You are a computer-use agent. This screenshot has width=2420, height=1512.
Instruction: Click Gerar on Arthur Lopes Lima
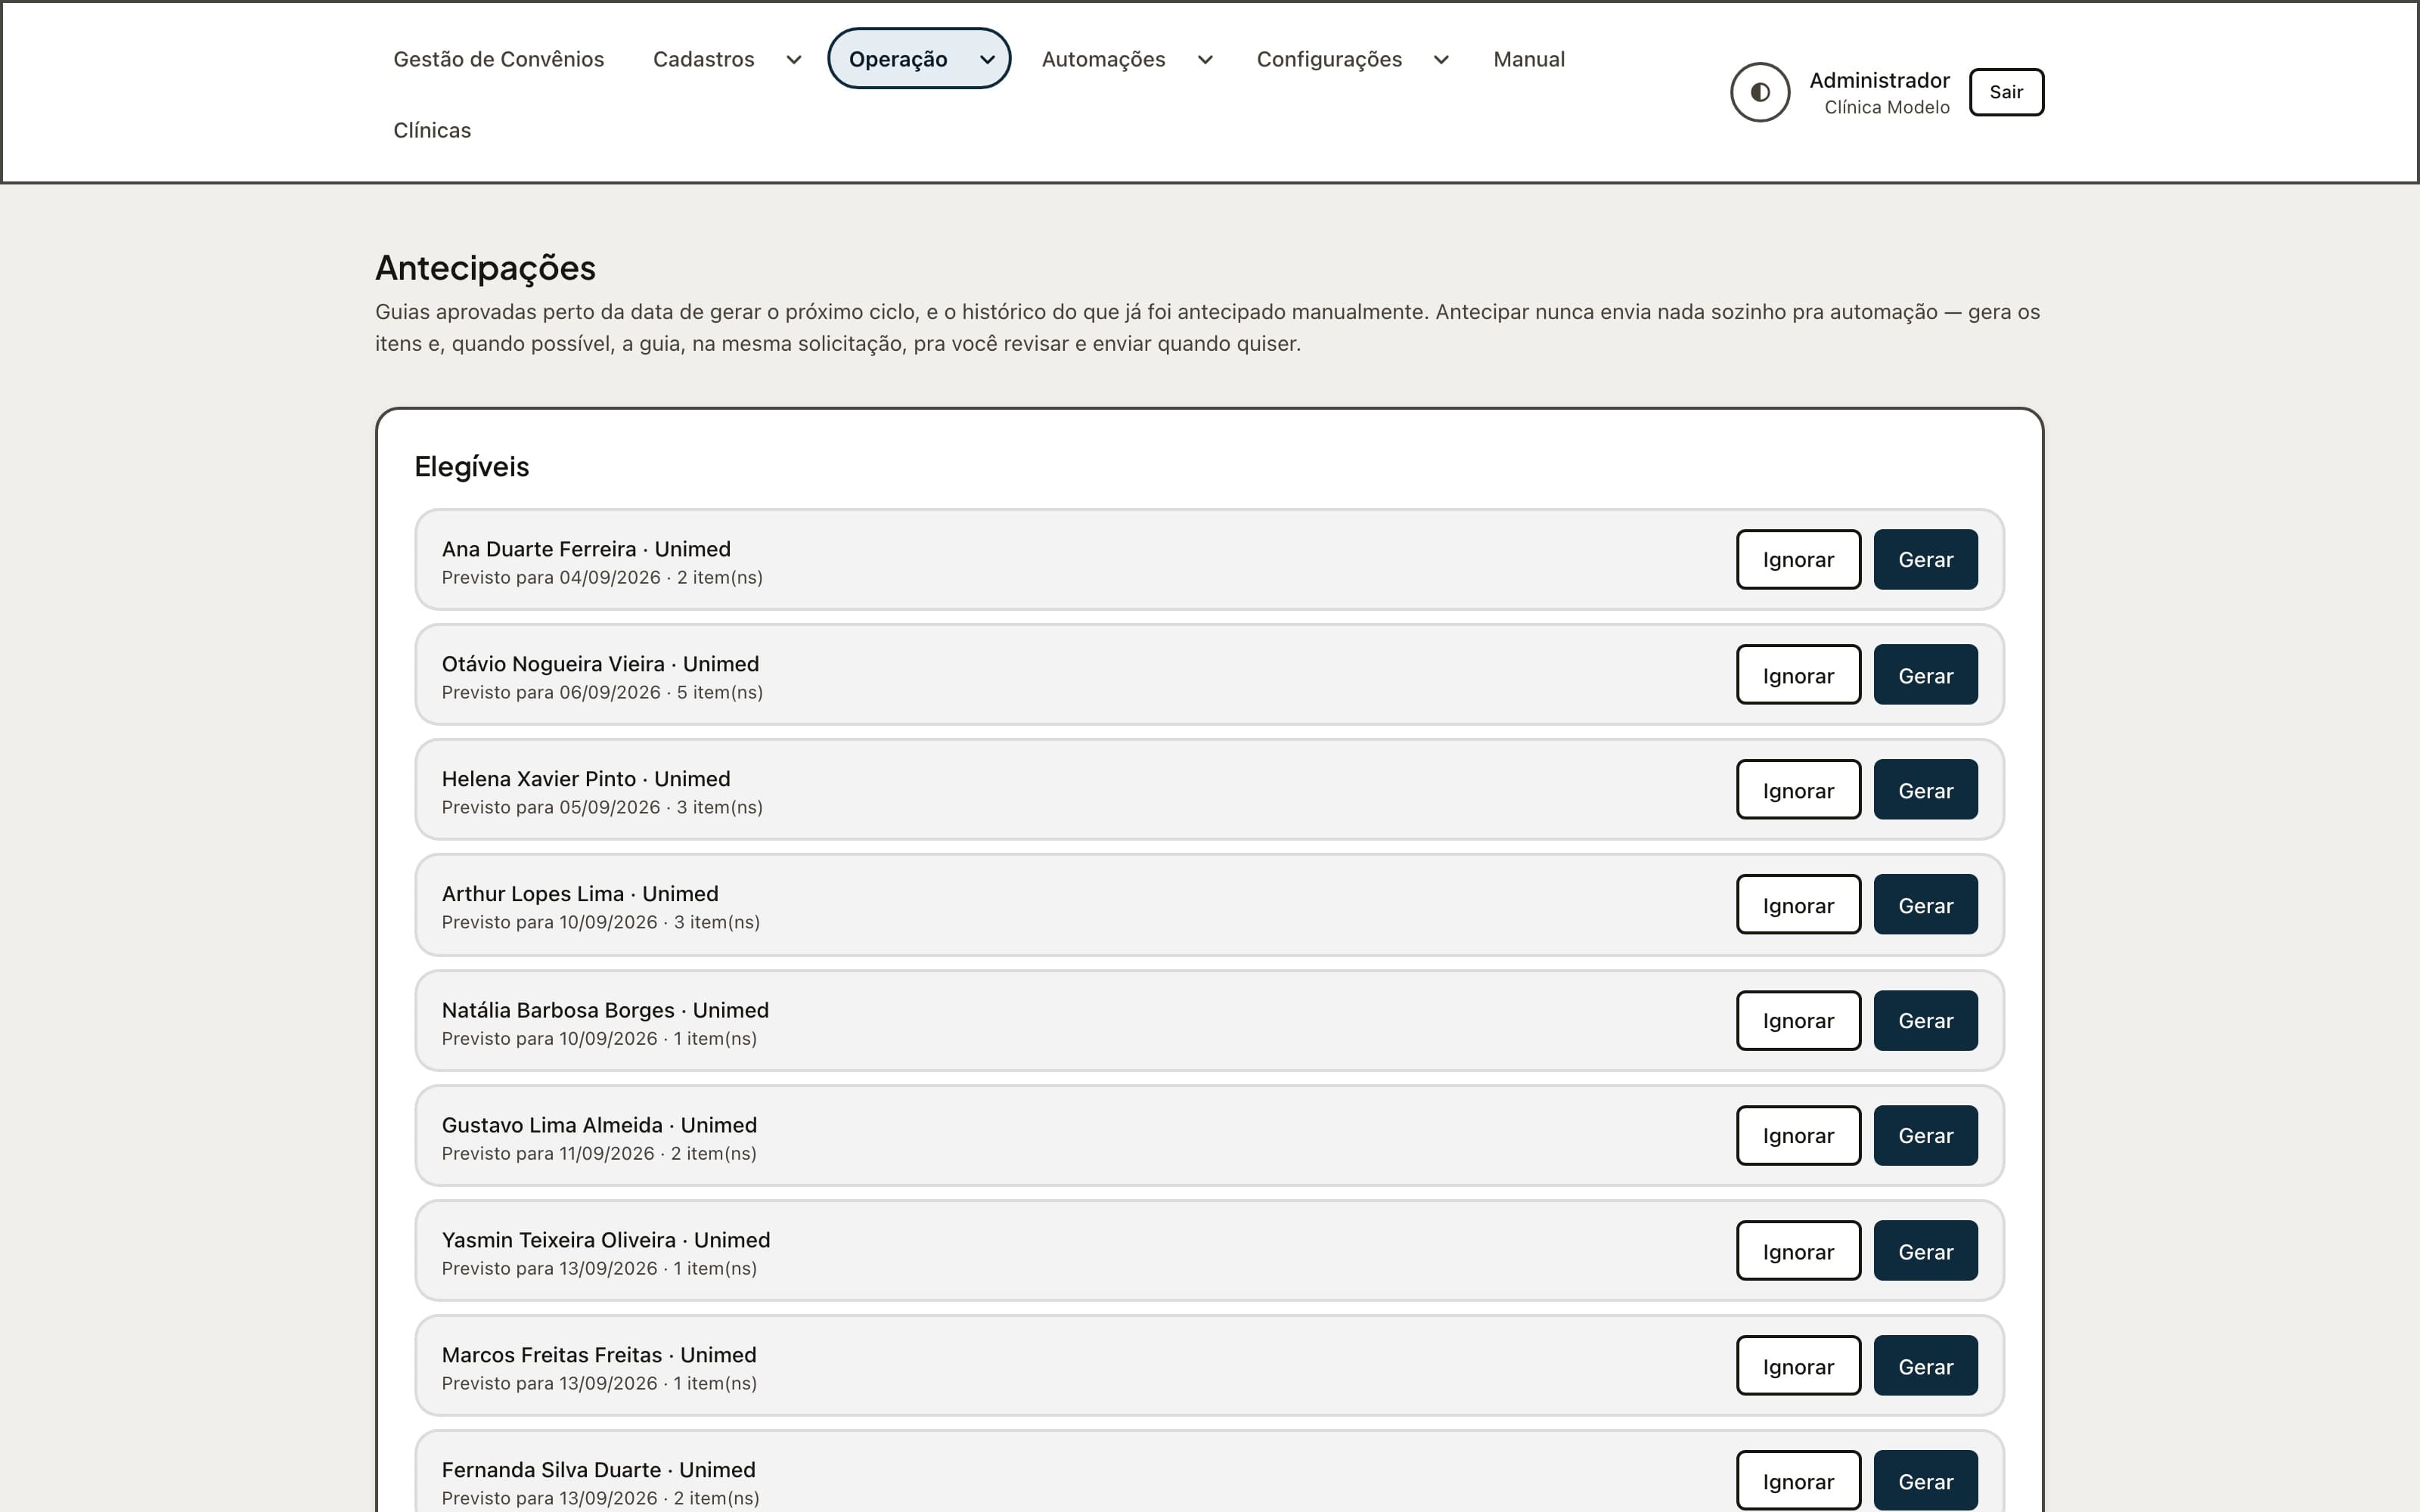click(1925, 905)
